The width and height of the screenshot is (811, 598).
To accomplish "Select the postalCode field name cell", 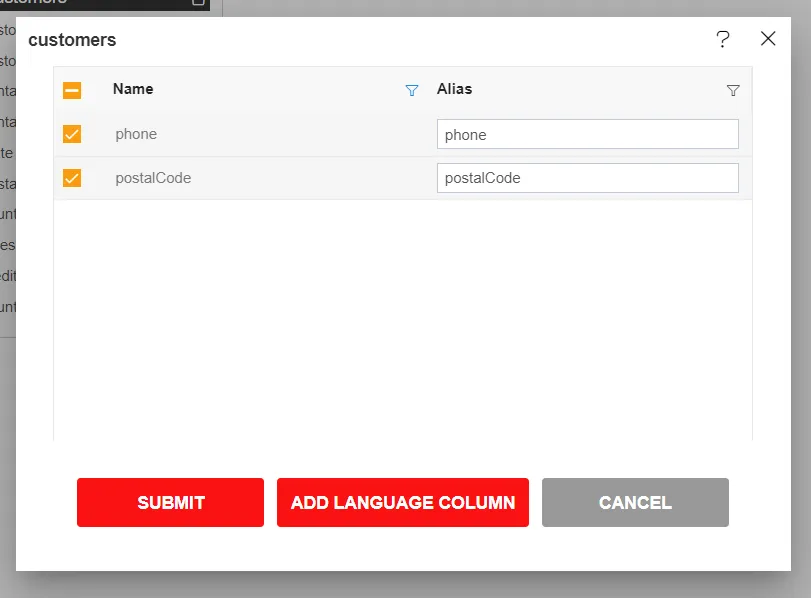I will (x=153, y=178).
